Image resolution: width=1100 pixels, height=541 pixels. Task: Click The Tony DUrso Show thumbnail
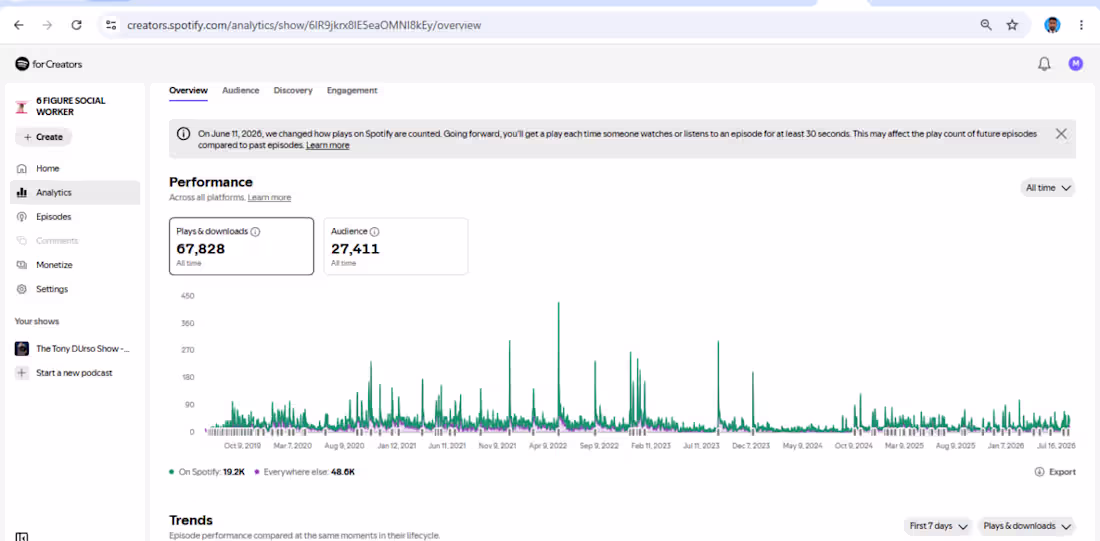tap(22, 349)
